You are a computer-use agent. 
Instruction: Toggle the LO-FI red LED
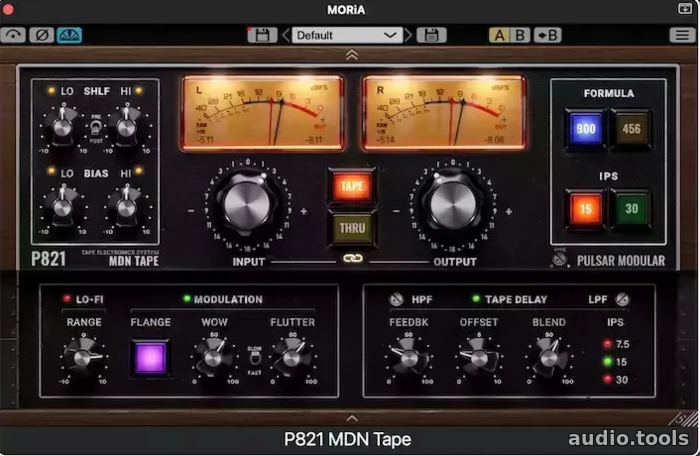pyautogui.click(x=67, y=298)
